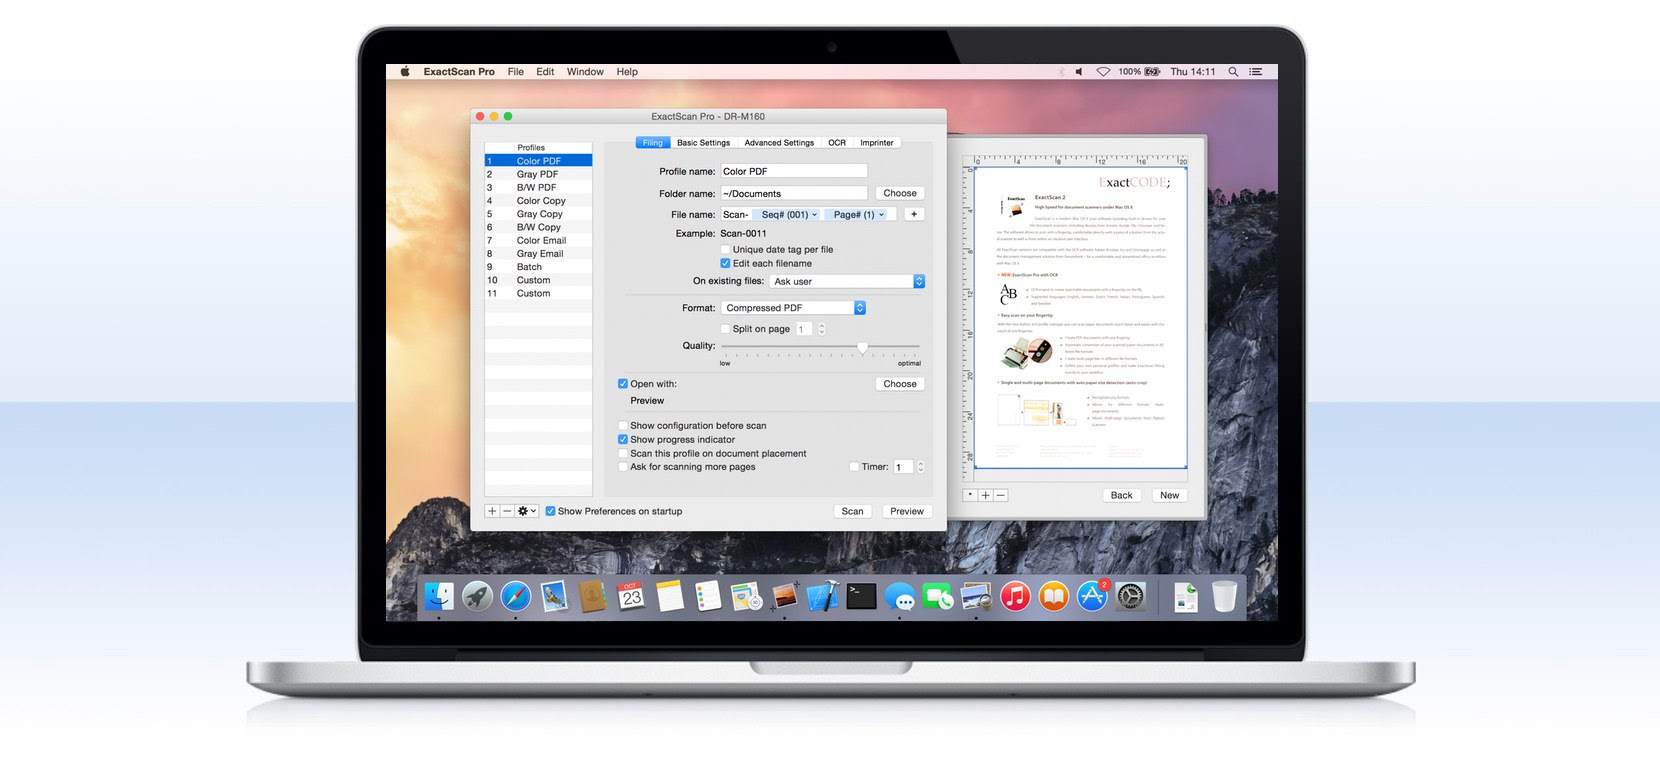Screen dimensions: 1660x760
Task: Switch to the Advanced Settings tab
Action: (779, 143)
